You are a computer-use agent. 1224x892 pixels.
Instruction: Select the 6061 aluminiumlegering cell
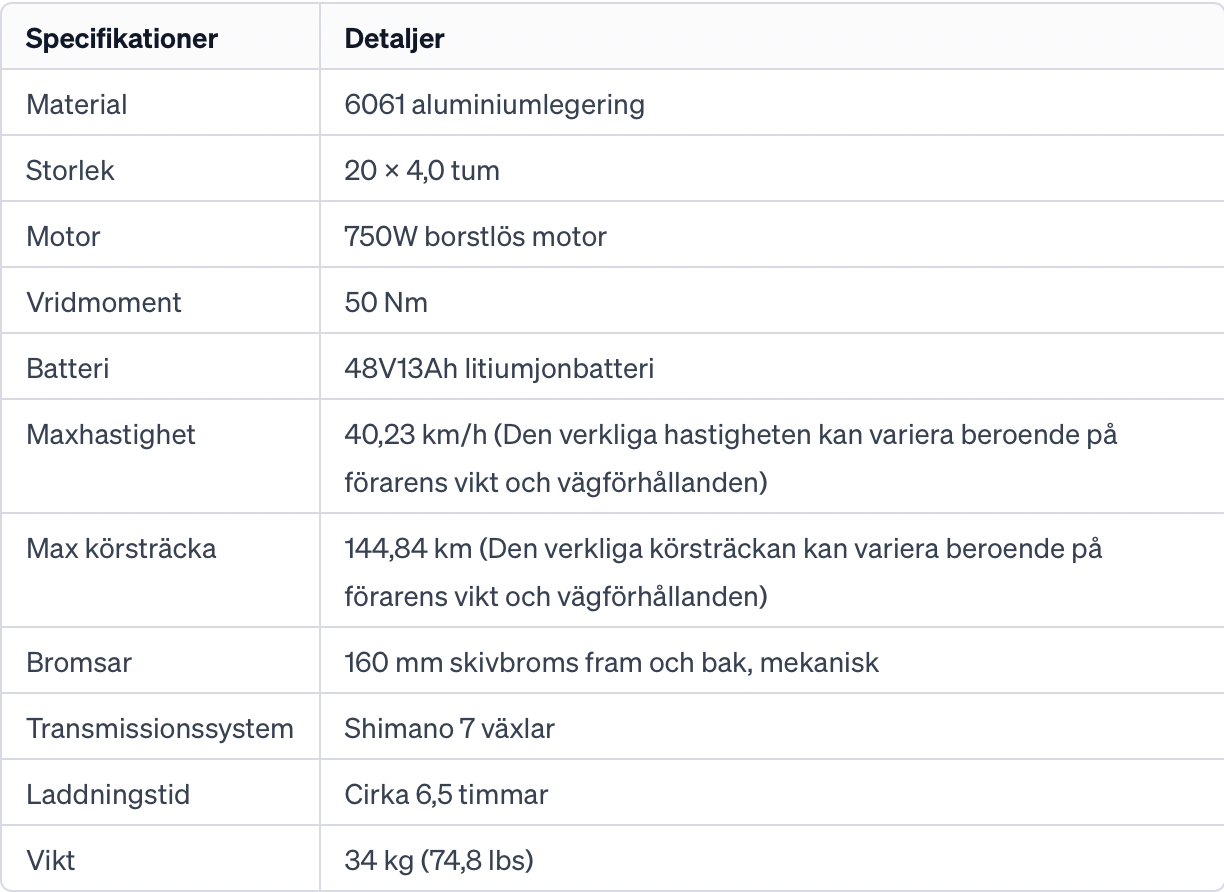pyautogui.click(x=494, y=104)
